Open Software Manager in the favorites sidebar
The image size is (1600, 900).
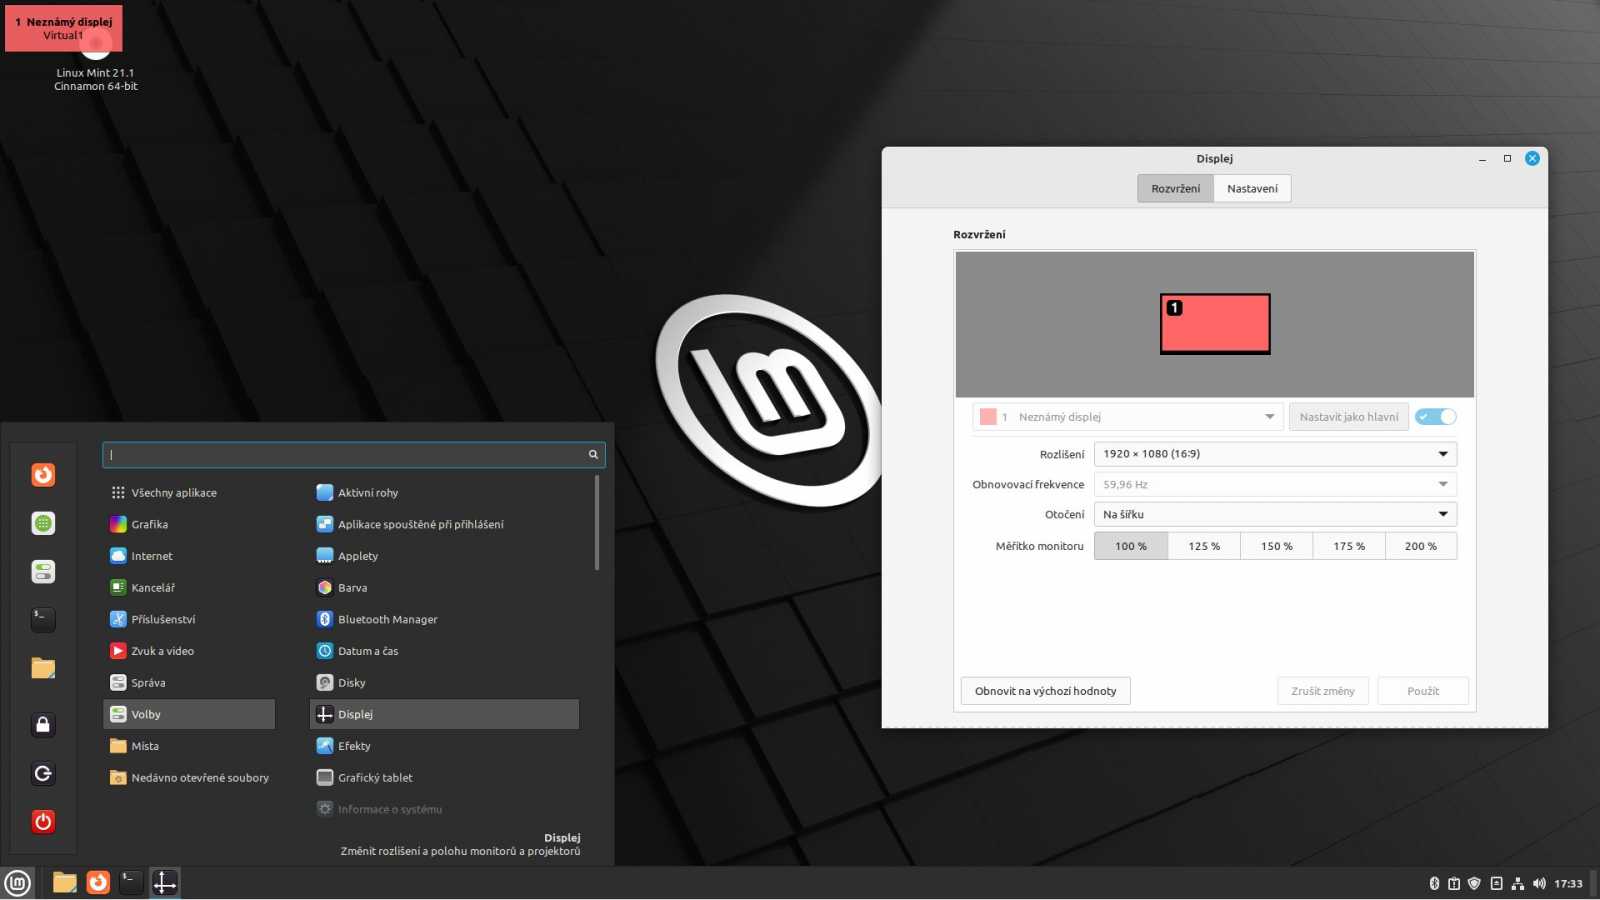43,523
